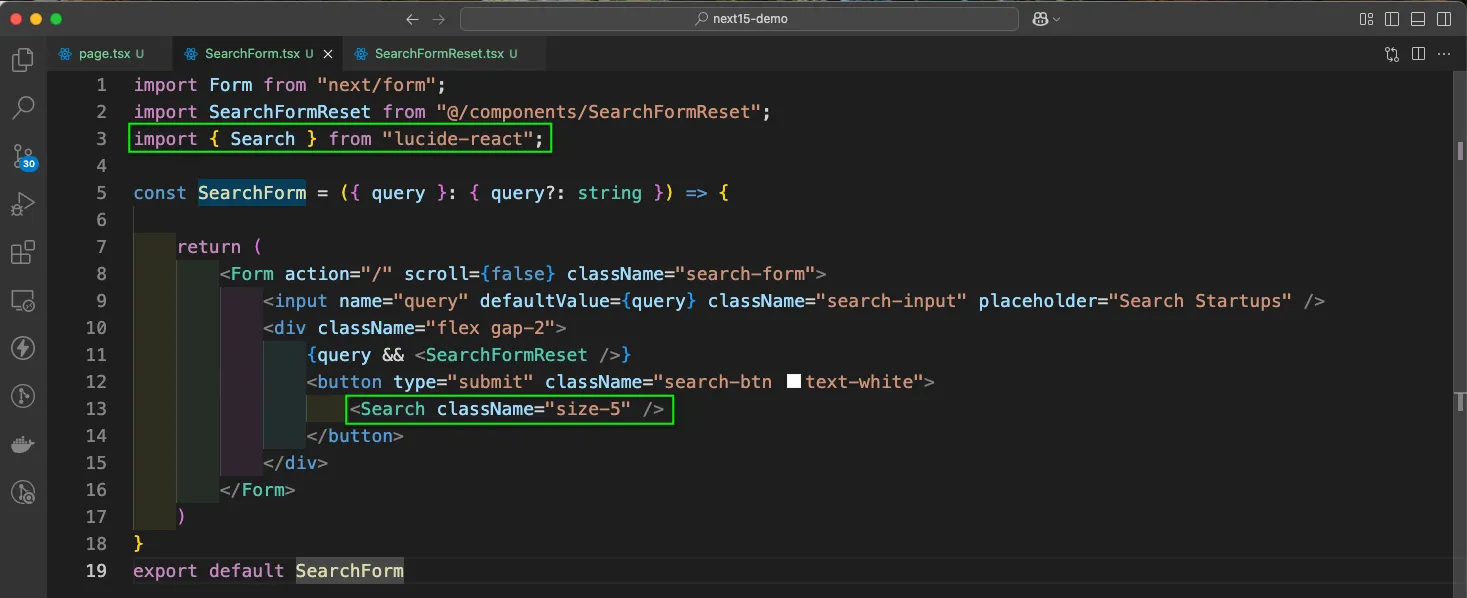
Task: Click the return keyword
Action: point(209,247)
